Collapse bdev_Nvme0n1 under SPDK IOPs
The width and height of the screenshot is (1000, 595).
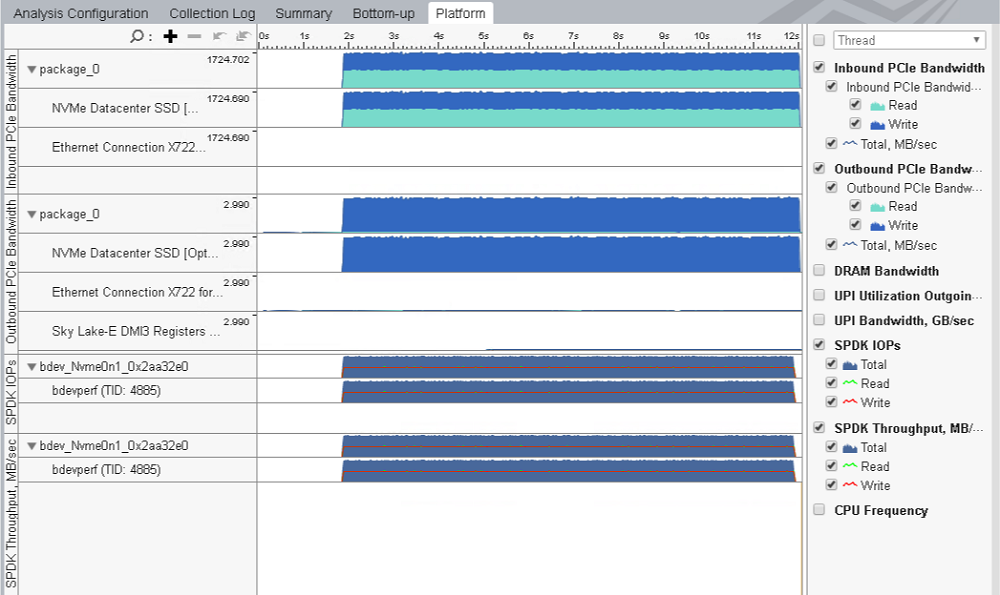point(32,367)
